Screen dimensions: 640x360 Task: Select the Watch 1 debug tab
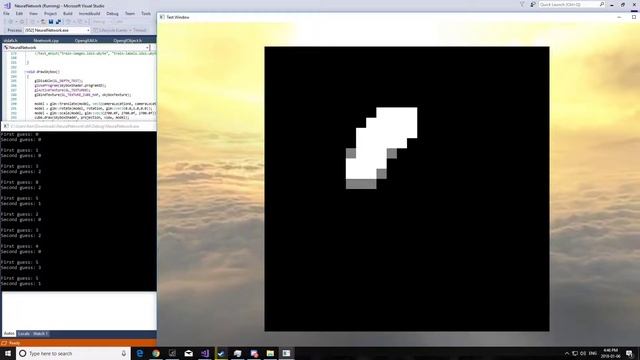pyautogui.click(x=40, y=334)
